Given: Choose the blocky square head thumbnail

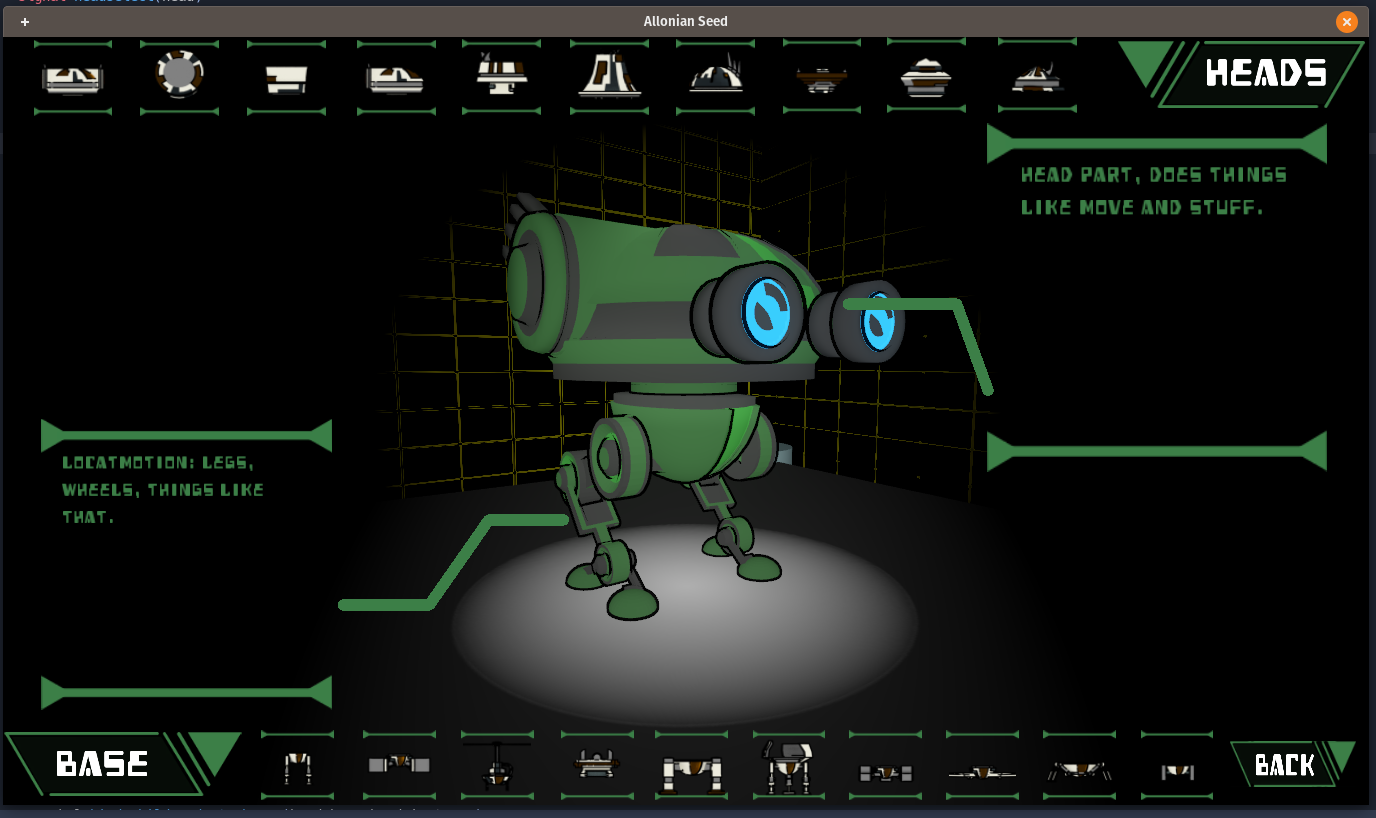Looking at the screenshot, I should pyautogui.click(x=287, y=78).
